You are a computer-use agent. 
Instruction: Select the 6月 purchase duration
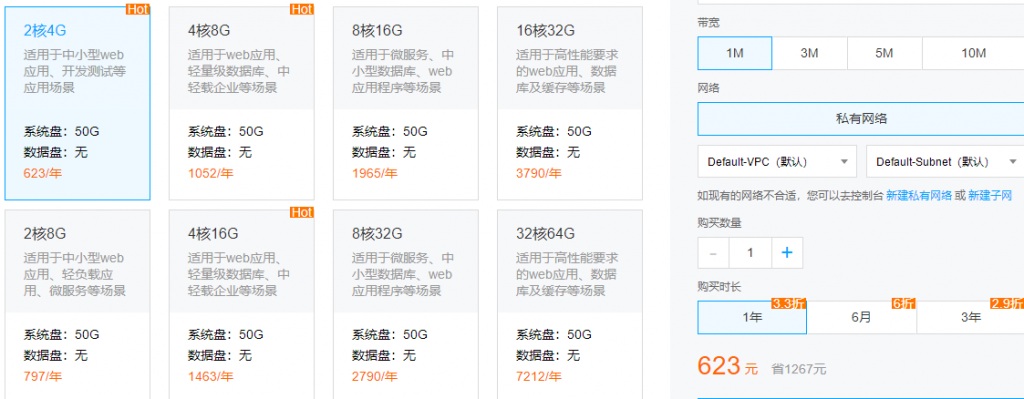861,317
